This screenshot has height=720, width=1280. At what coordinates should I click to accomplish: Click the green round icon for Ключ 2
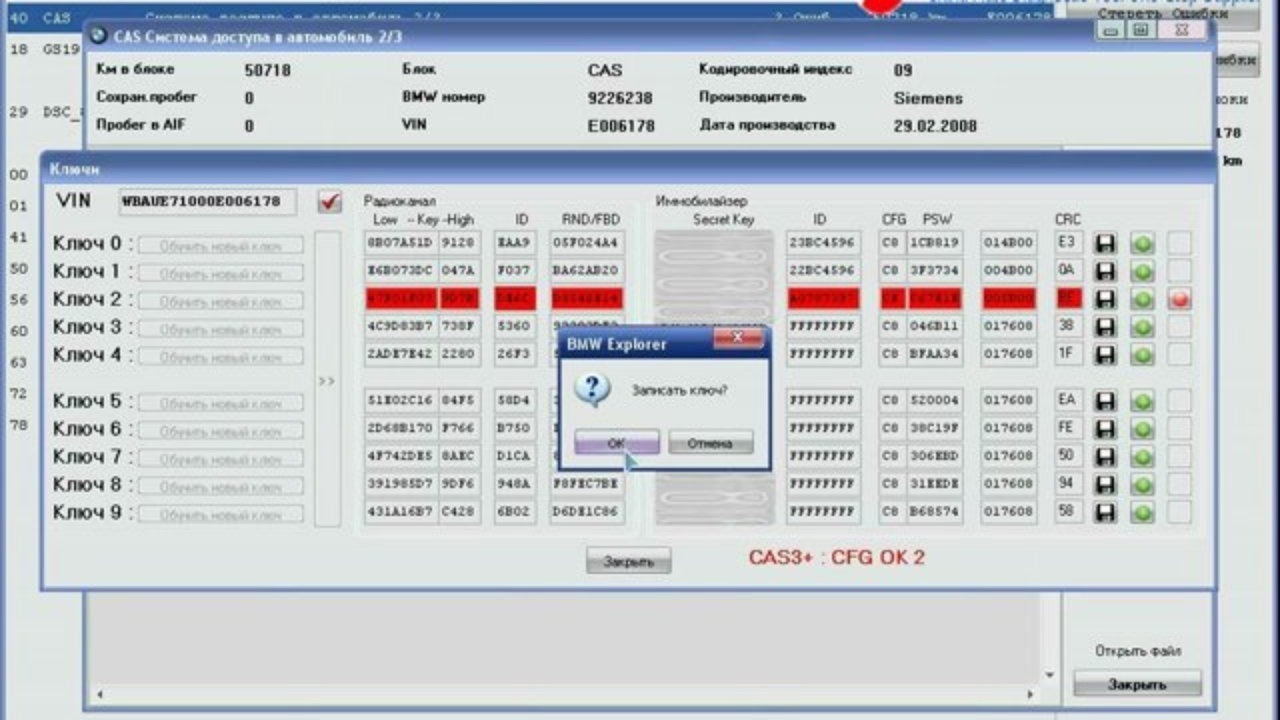pyautogui.click(x=1142, y=299)
